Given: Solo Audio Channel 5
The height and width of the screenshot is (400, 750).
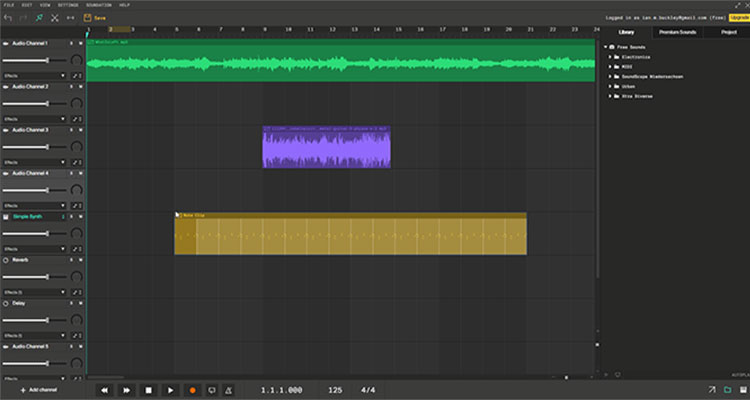Looking at the screenshot, I should (71, 346).
